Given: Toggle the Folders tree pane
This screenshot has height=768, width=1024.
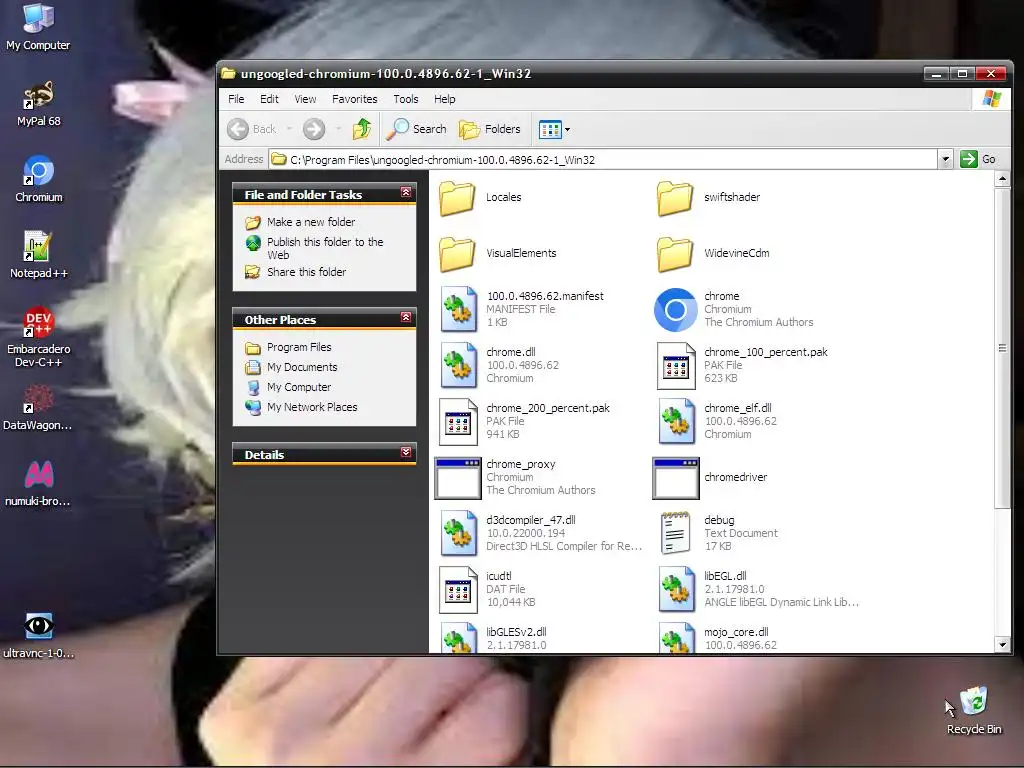Looking at the screenshot, I should pyautogui.click(x=490, y=129).
